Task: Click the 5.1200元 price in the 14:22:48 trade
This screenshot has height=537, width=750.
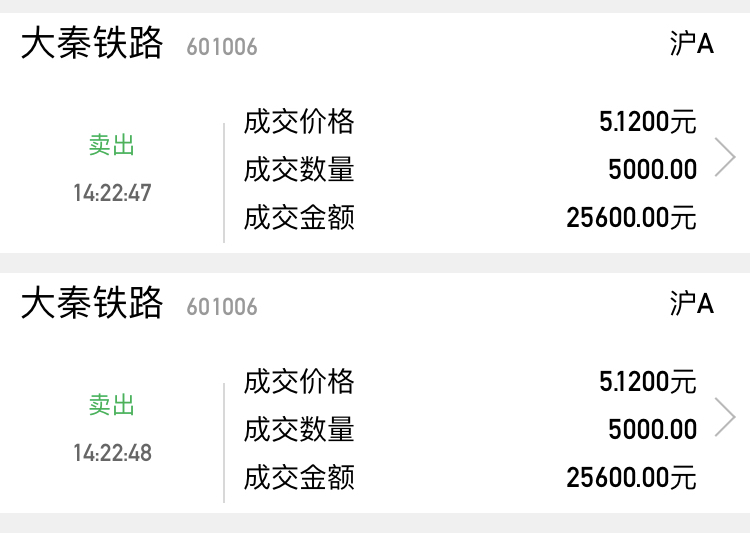Action: (647, 382)
